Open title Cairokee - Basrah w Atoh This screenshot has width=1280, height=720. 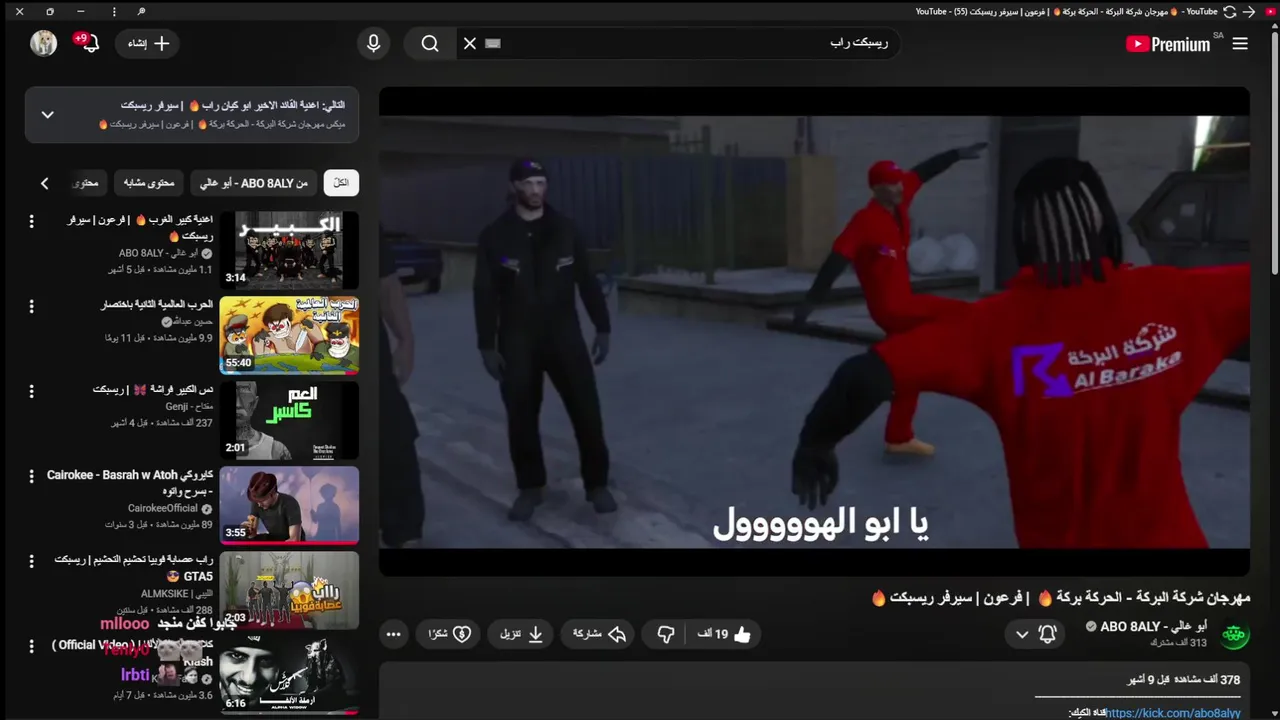coord(130,483)
